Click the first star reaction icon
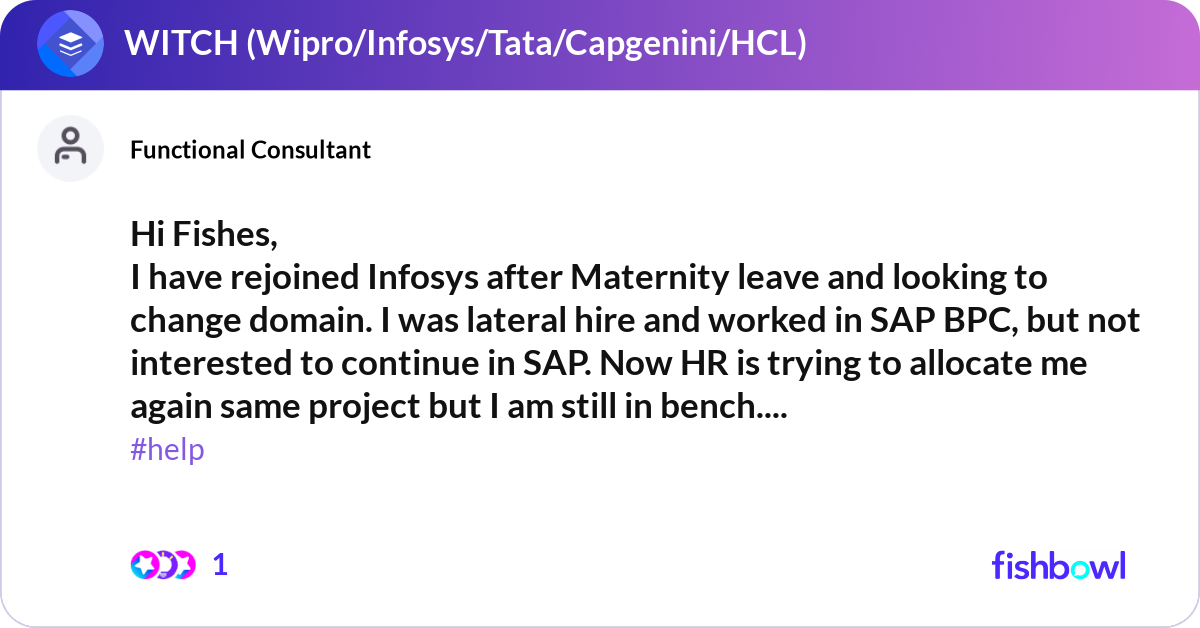1200x628 pixels. coord(144,564)
